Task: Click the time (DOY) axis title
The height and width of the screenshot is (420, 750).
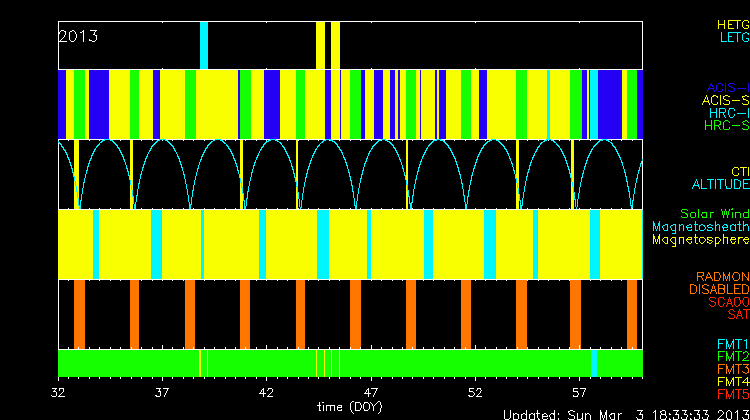Action: click(x=350, y=407)
